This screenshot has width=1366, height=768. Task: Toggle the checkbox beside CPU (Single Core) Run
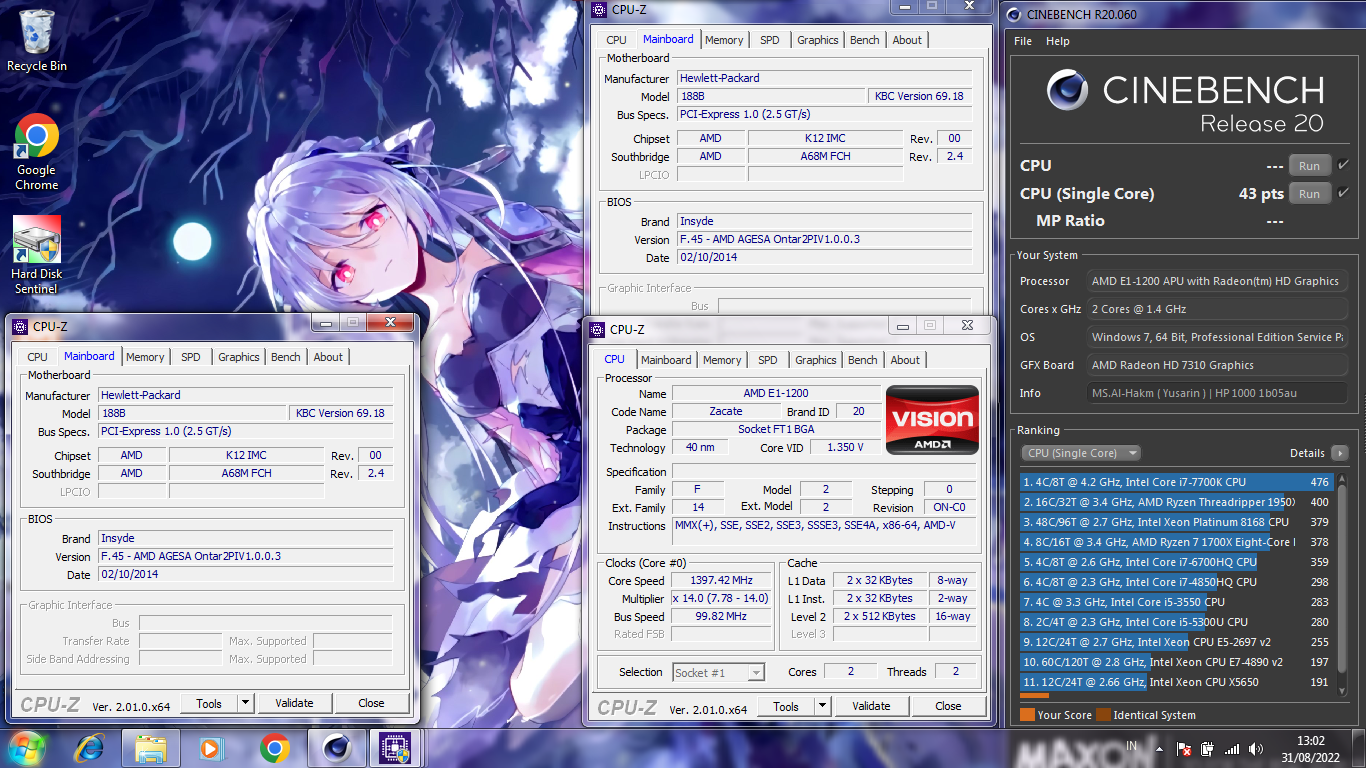(x=1343, y=193)
